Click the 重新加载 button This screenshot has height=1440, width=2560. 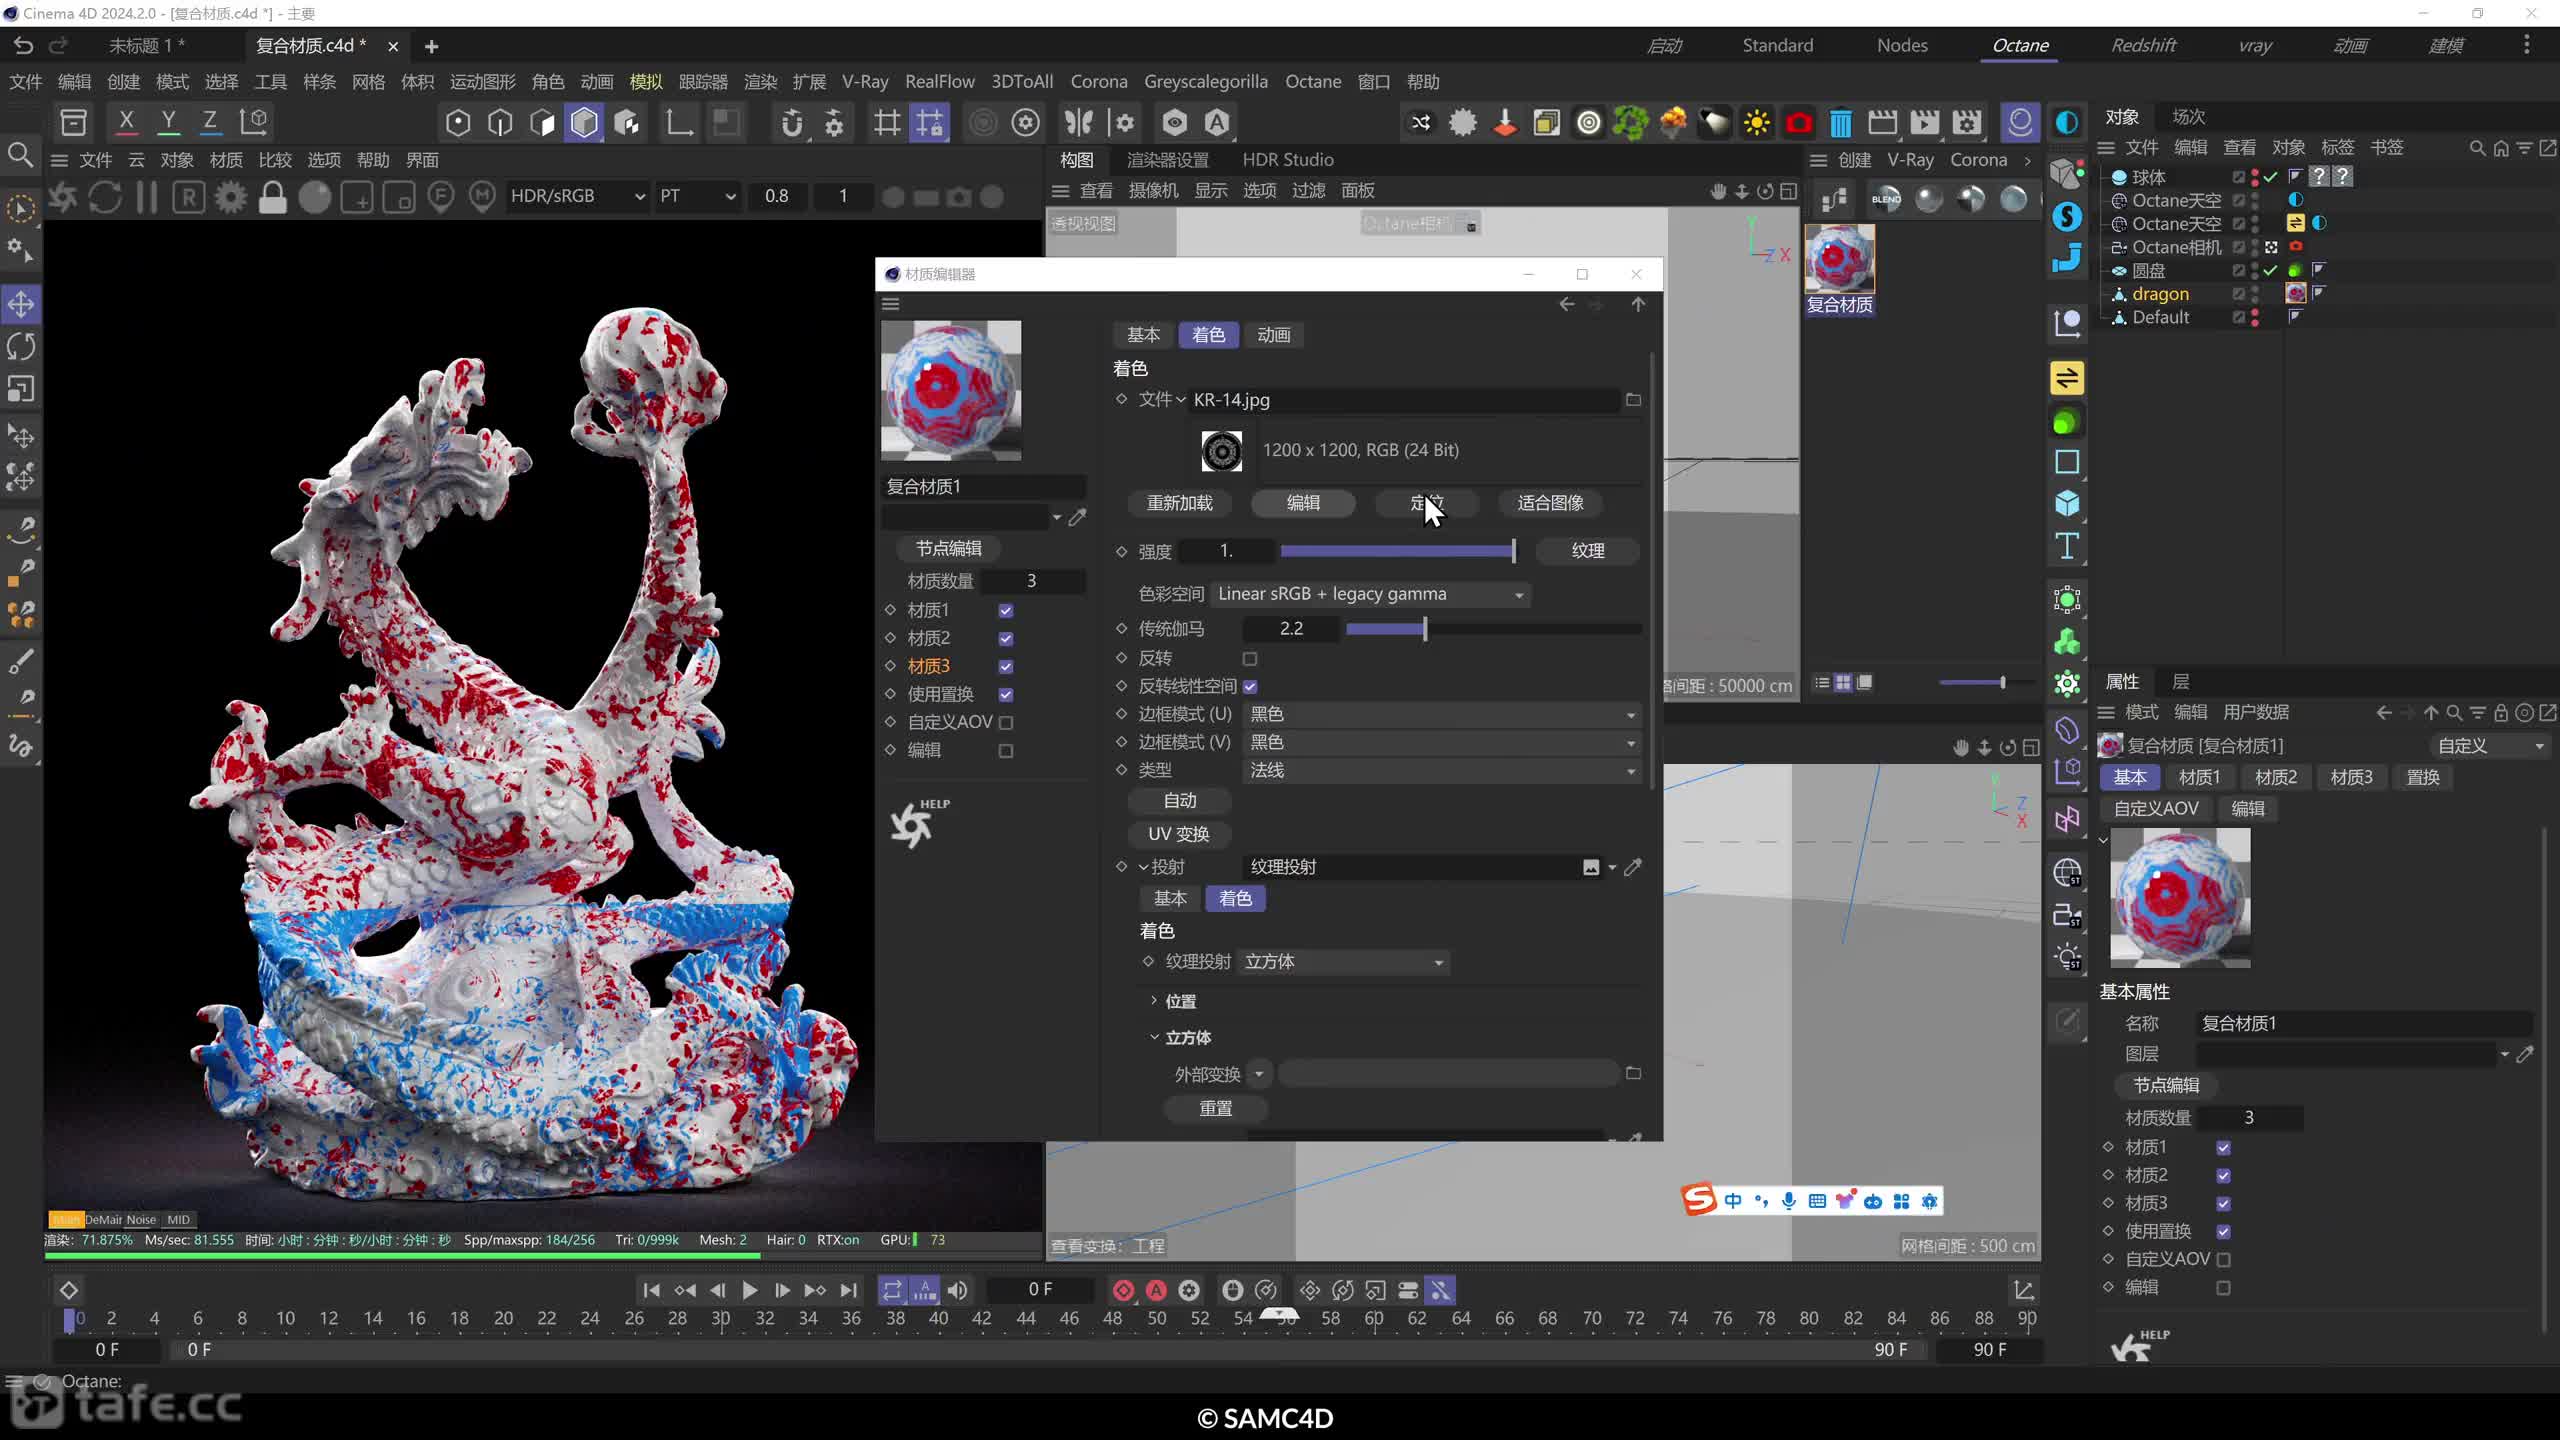(1179, 503)
